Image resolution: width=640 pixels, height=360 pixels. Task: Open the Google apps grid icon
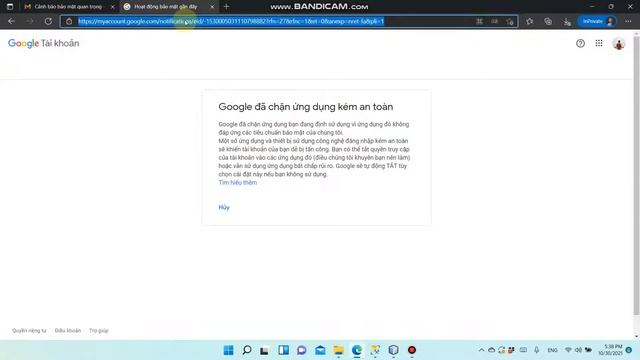[x=599, y=43]
